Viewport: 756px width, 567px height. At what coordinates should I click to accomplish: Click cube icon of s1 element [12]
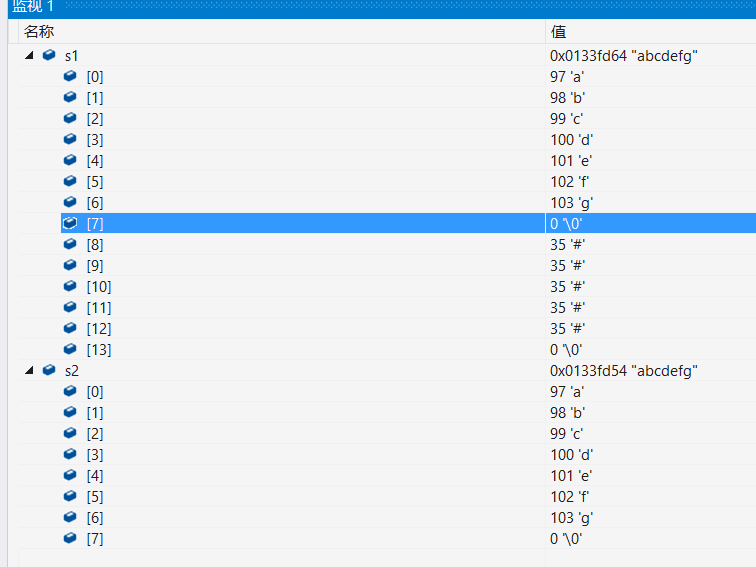(70, 328)
